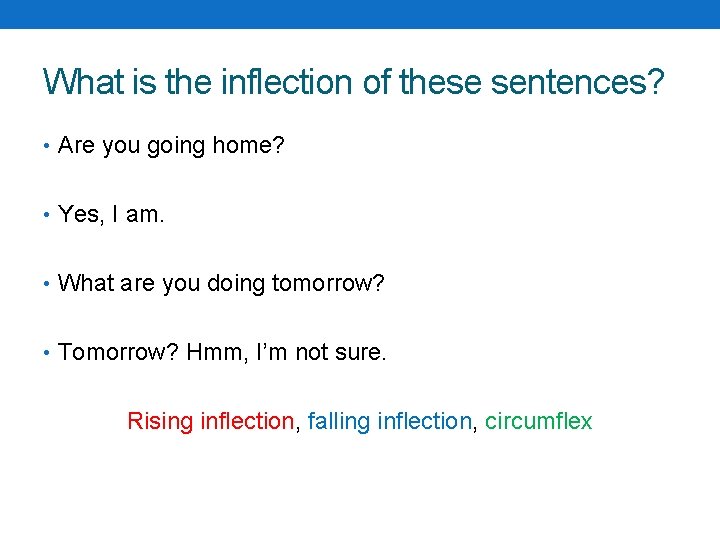
Task: Click bullet before "What are you doing tomorrow?"
Action: point(47,284)
